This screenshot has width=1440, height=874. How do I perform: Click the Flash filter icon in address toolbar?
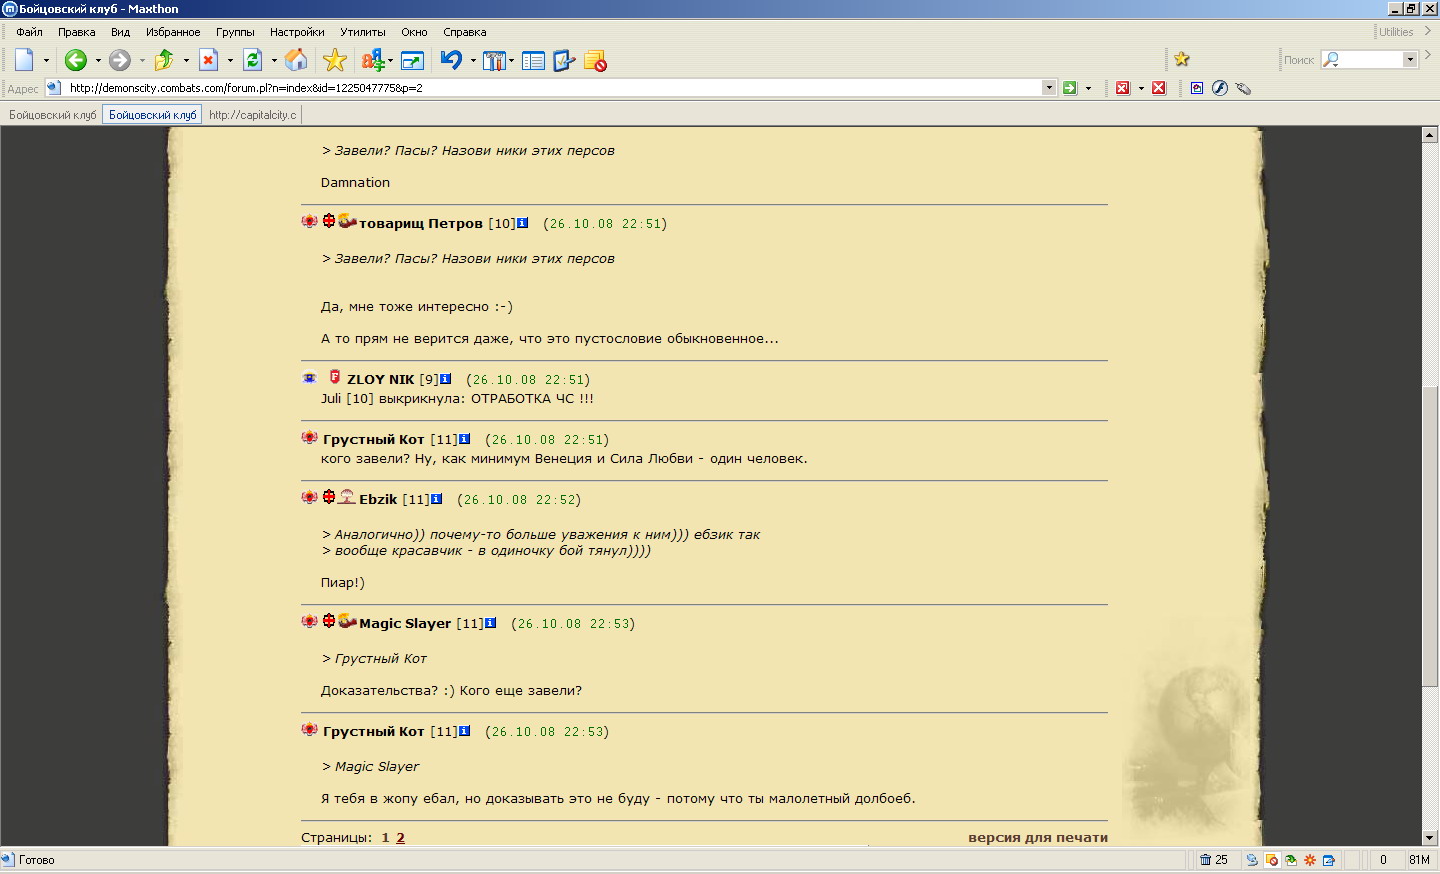[1220, 88]
